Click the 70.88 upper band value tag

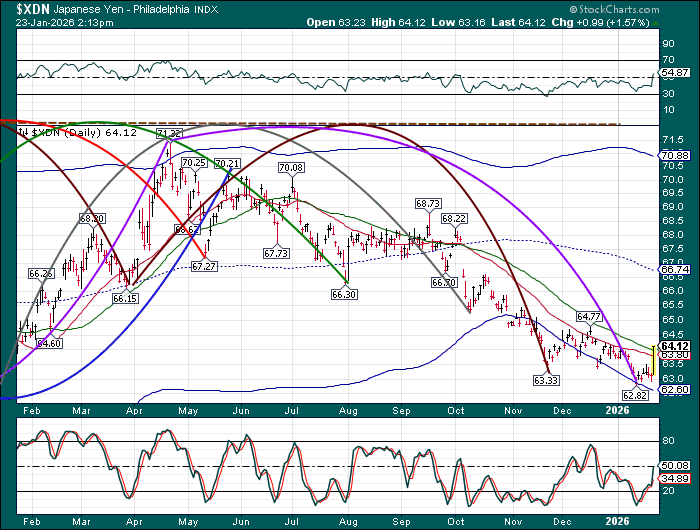pyautogui.click(x=676, y=155)
